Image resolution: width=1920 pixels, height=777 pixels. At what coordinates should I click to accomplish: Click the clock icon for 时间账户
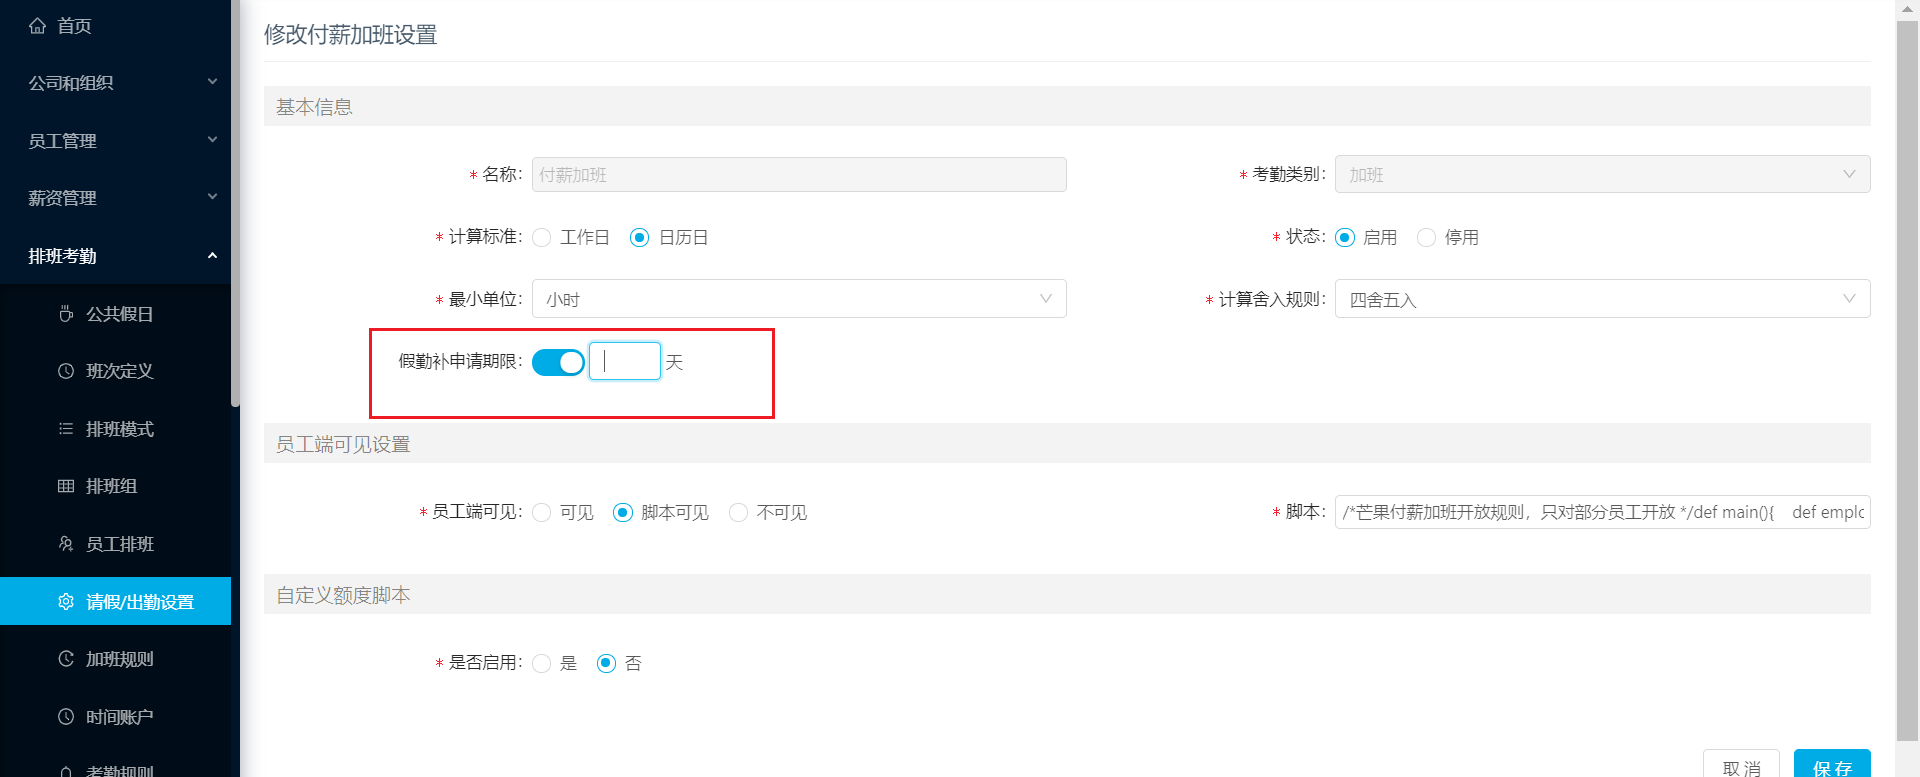(66, 717)
